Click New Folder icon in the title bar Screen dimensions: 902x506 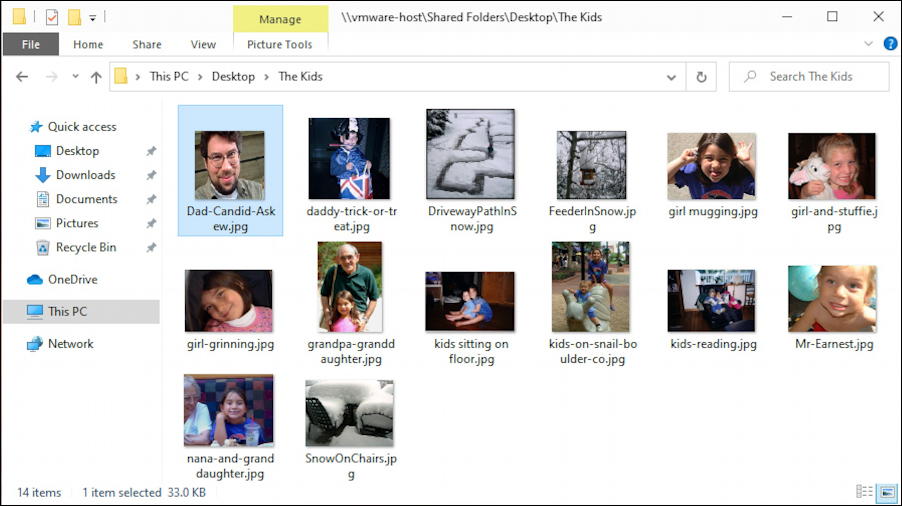pos(74,17)
